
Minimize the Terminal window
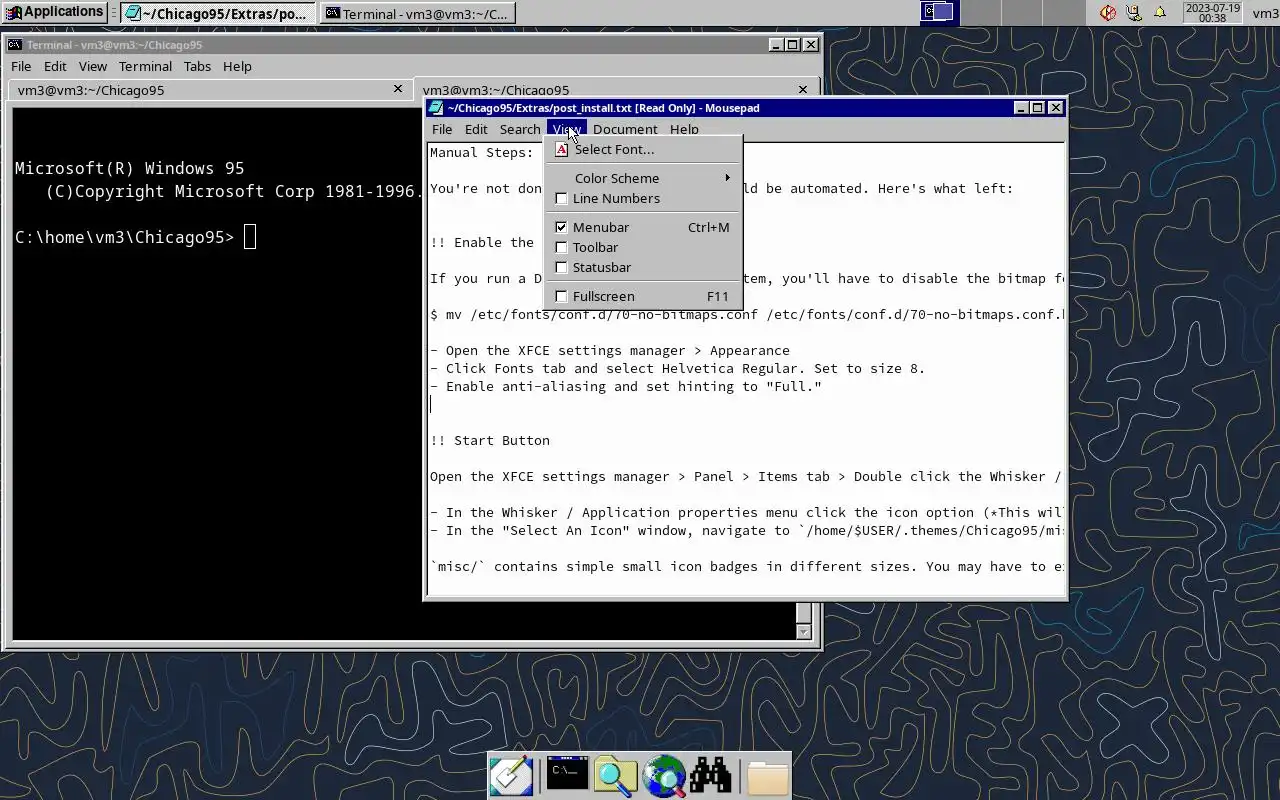coord(775,45)
